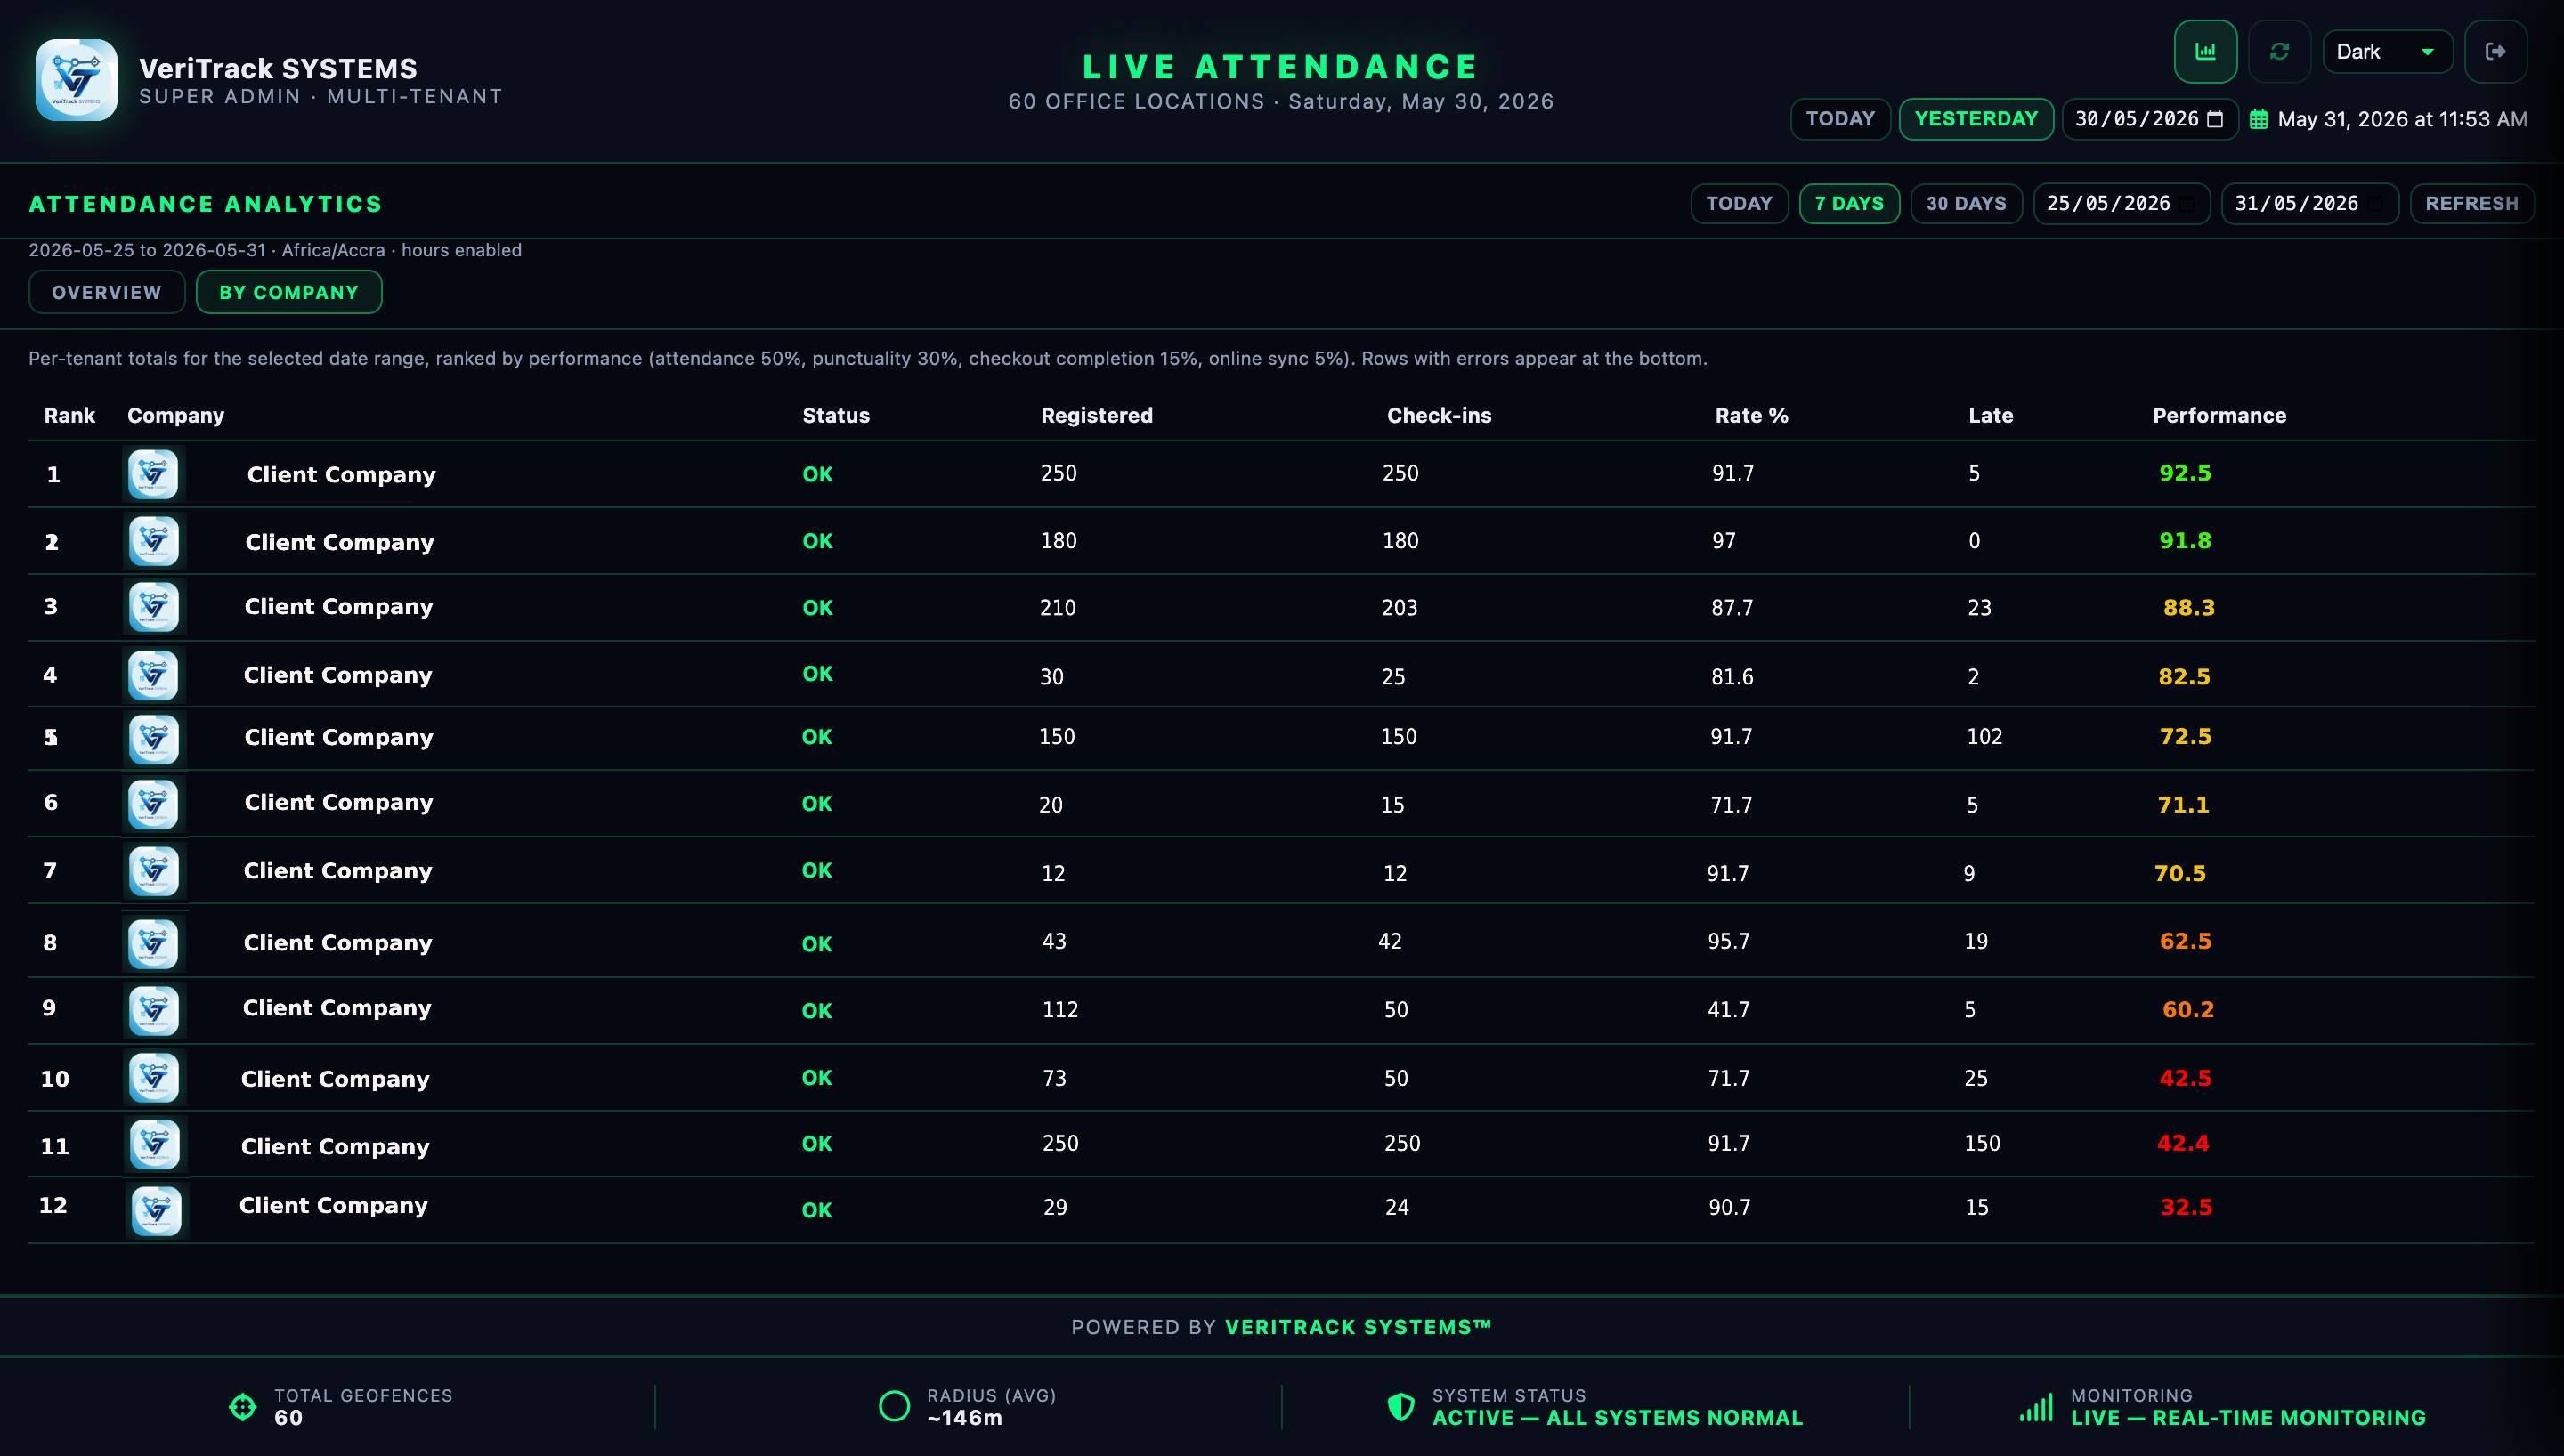The width and height of the screenshot is (2564, 1456).
Task: Click performance score 92.5
Action: (2185, 473)
